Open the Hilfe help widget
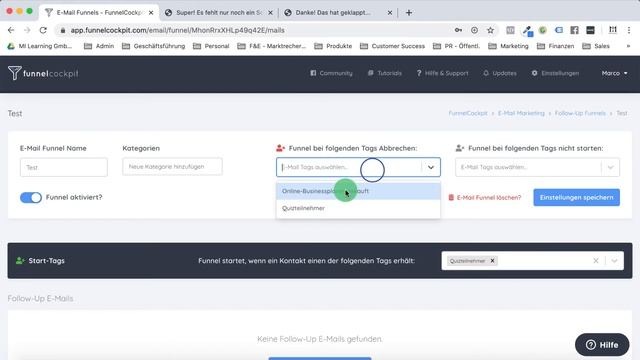The height and width of the screenshot is (360, 640). tap(602, 345)
